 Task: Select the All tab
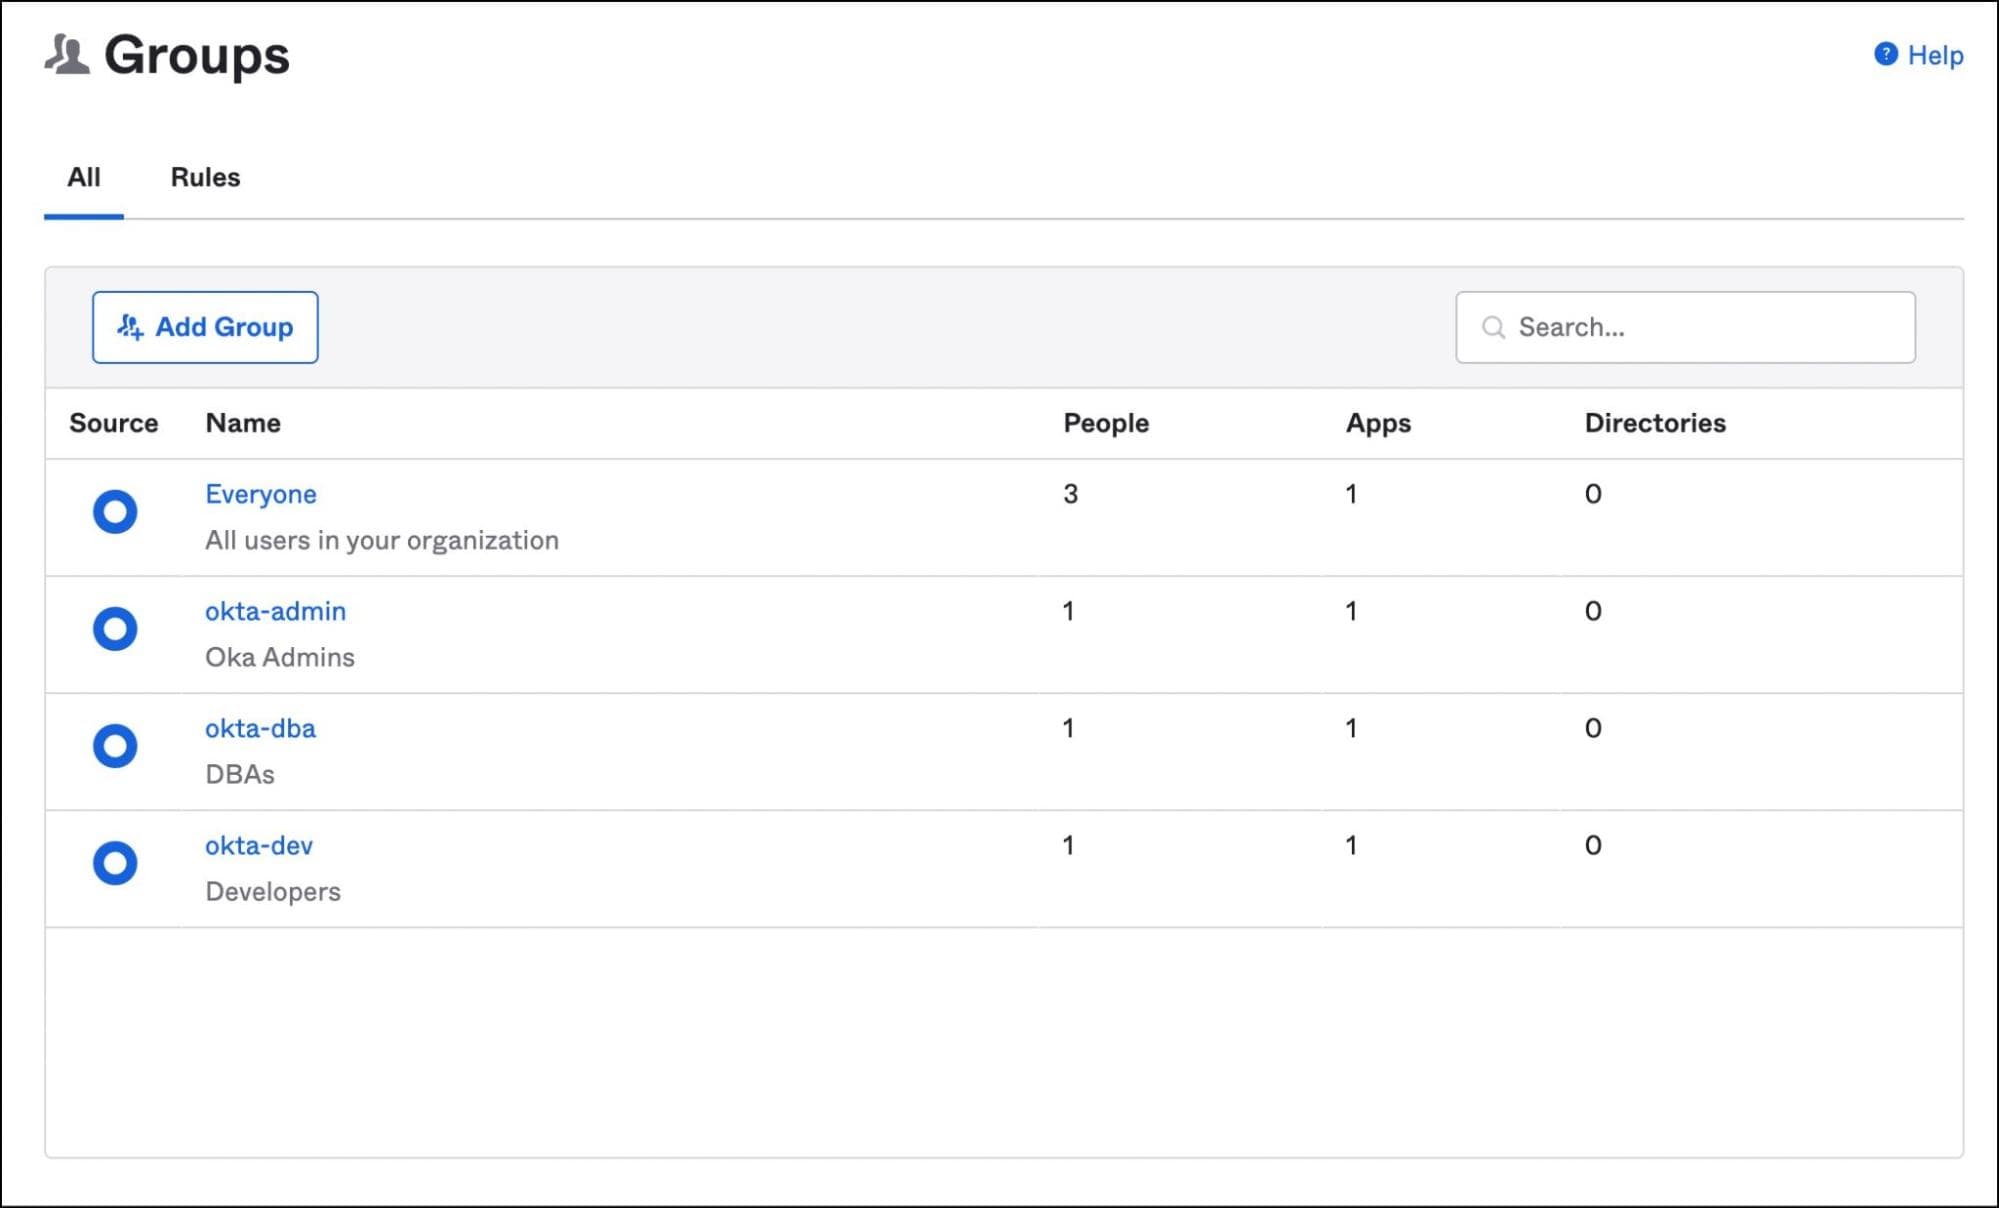pyautogui.click(x=84, y=177)
